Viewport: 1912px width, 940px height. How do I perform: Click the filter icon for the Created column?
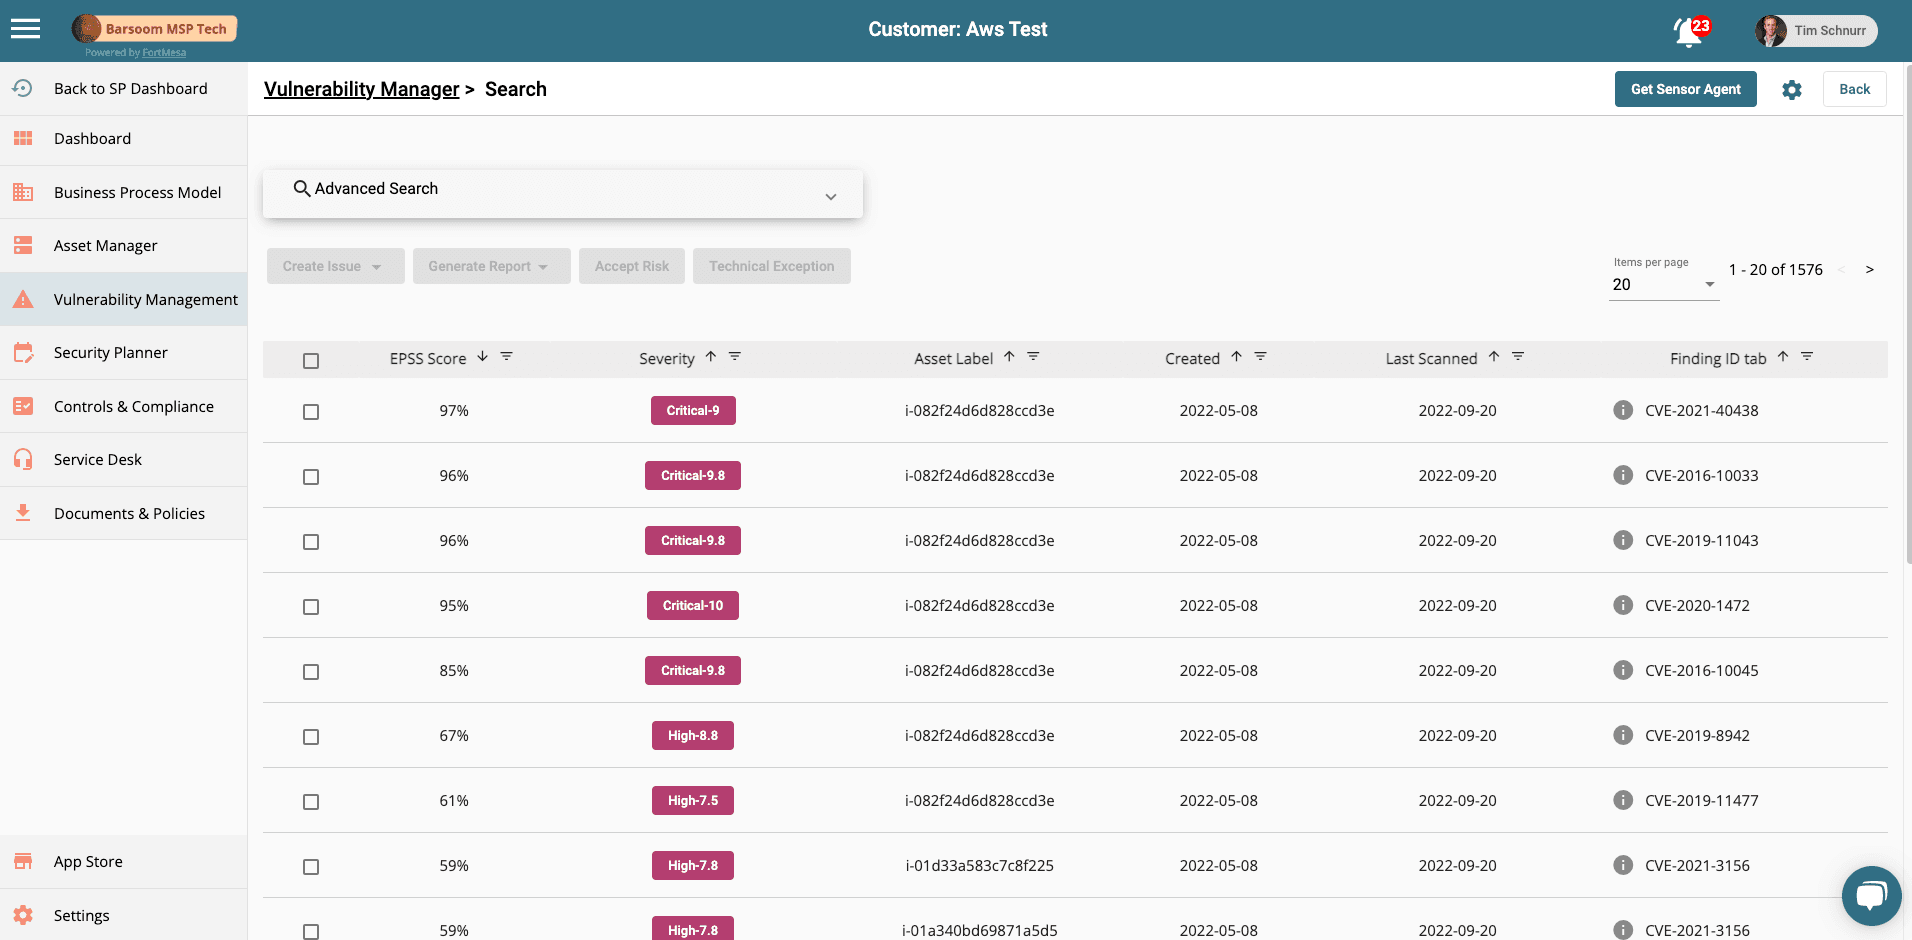coord(1260,357)
